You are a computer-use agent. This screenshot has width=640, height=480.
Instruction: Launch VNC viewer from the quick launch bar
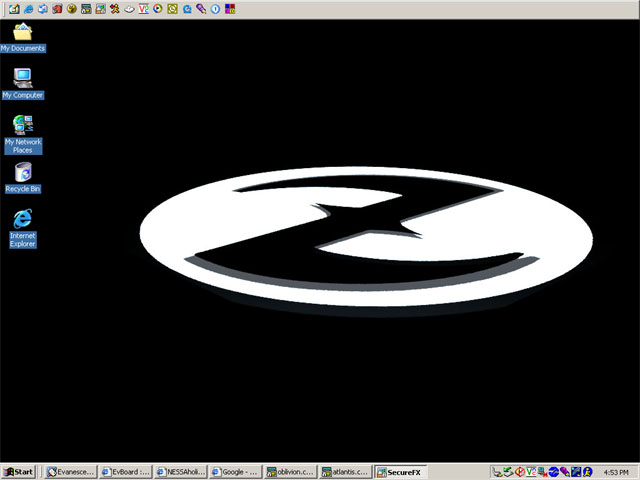(144, 9)
